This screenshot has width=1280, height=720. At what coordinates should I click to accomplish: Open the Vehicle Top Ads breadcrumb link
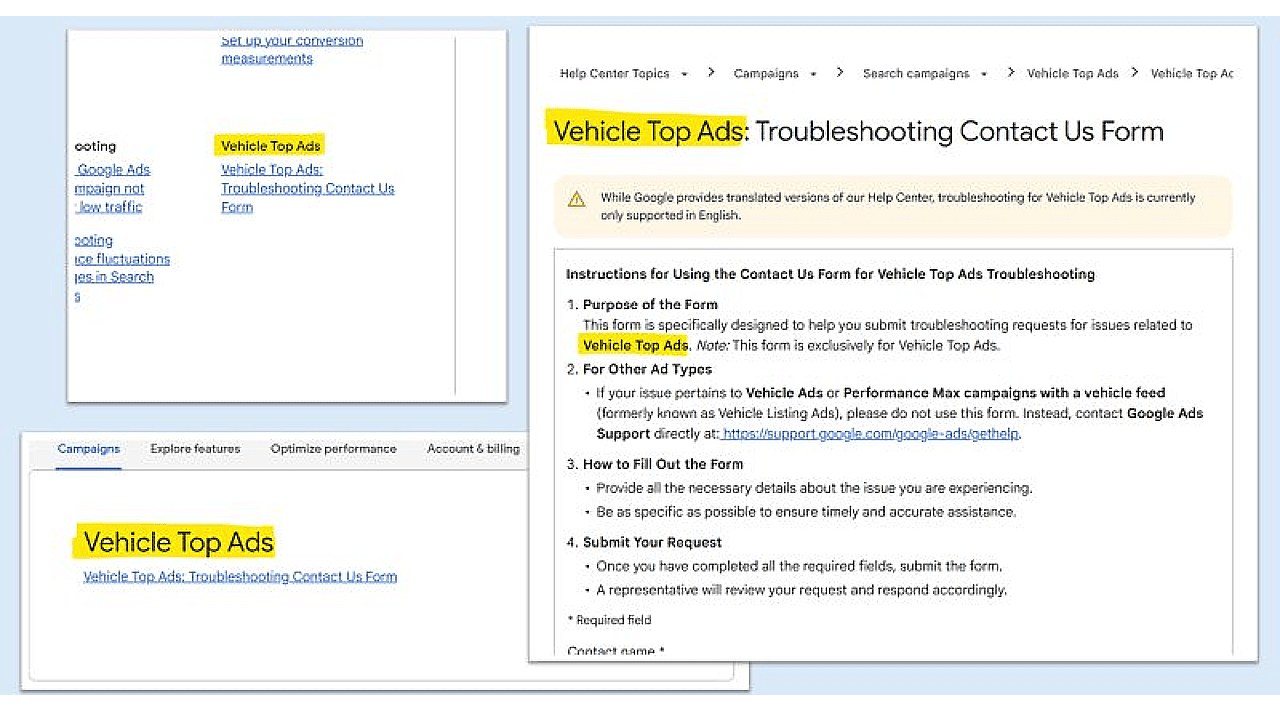tap(1072, 73)
